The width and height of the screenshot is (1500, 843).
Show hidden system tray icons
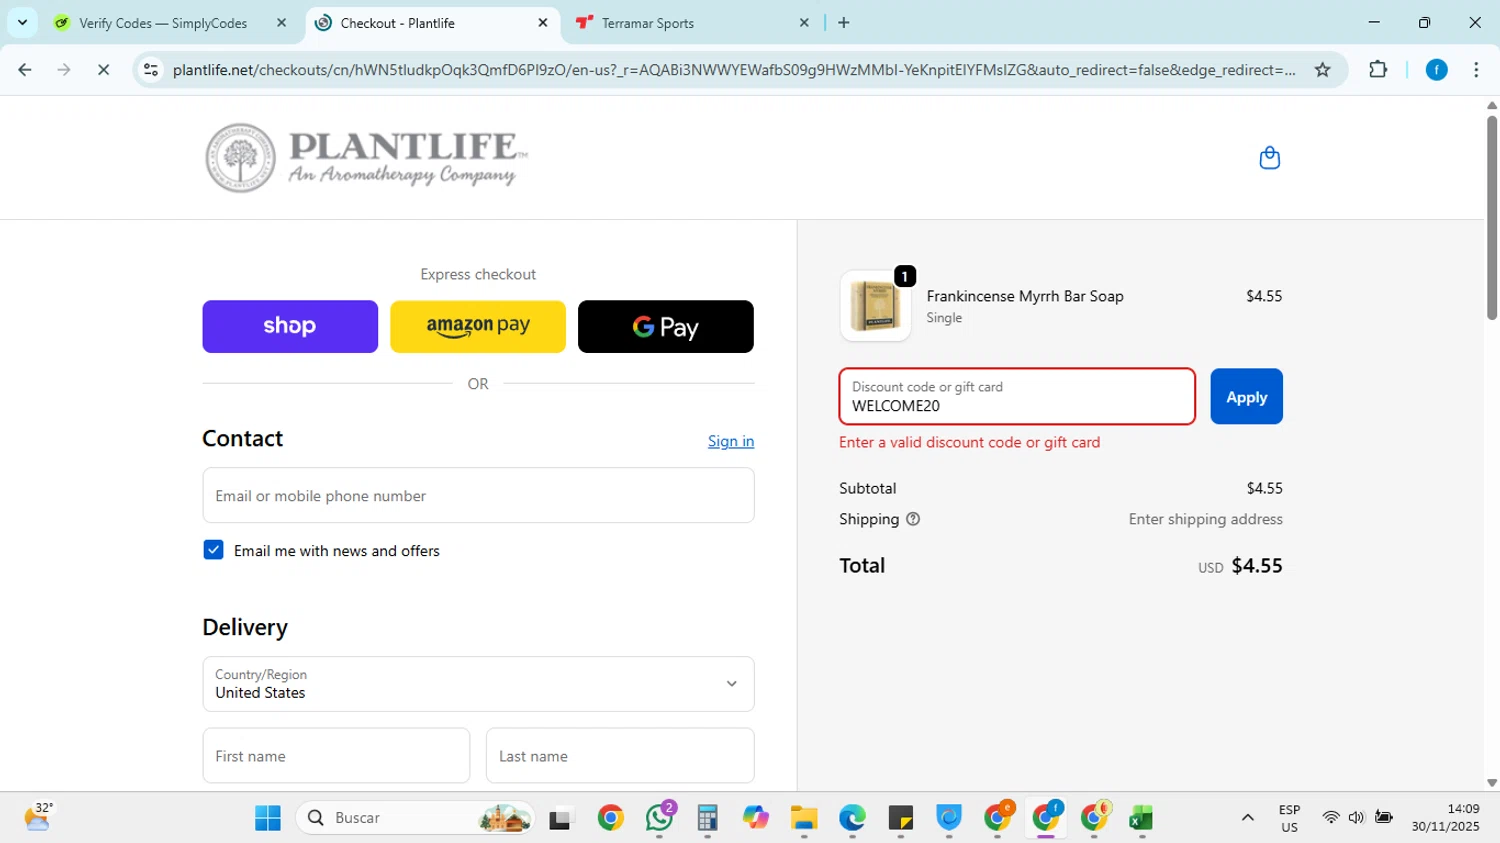pyautogui.click(x=1247, y=818)
